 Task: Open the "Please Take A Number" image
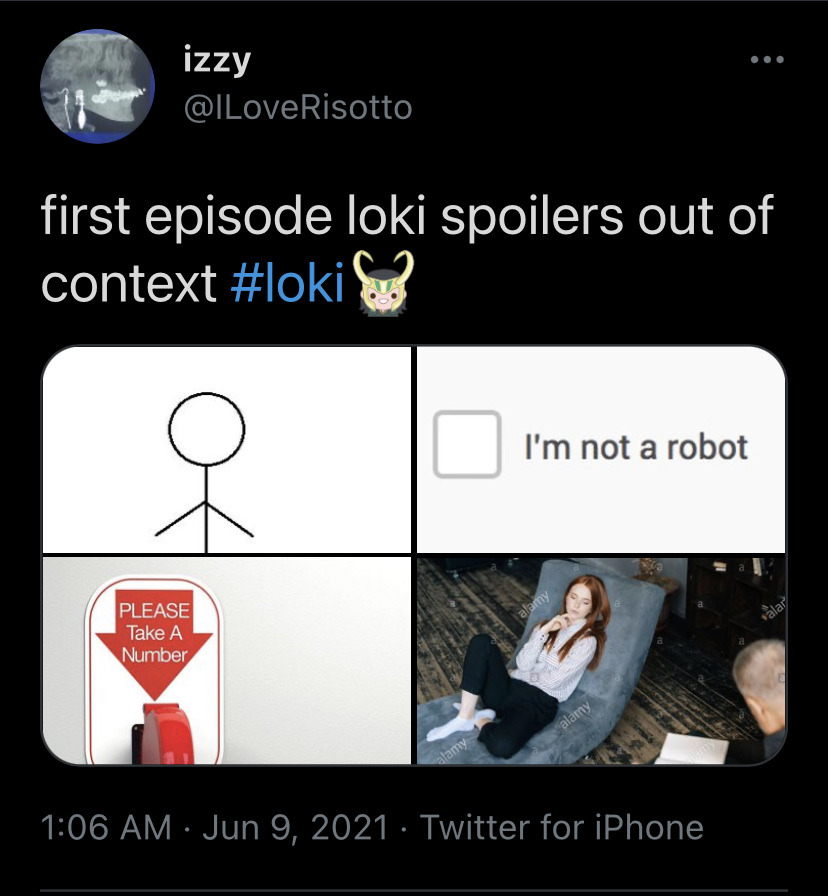tap(227, 661)
